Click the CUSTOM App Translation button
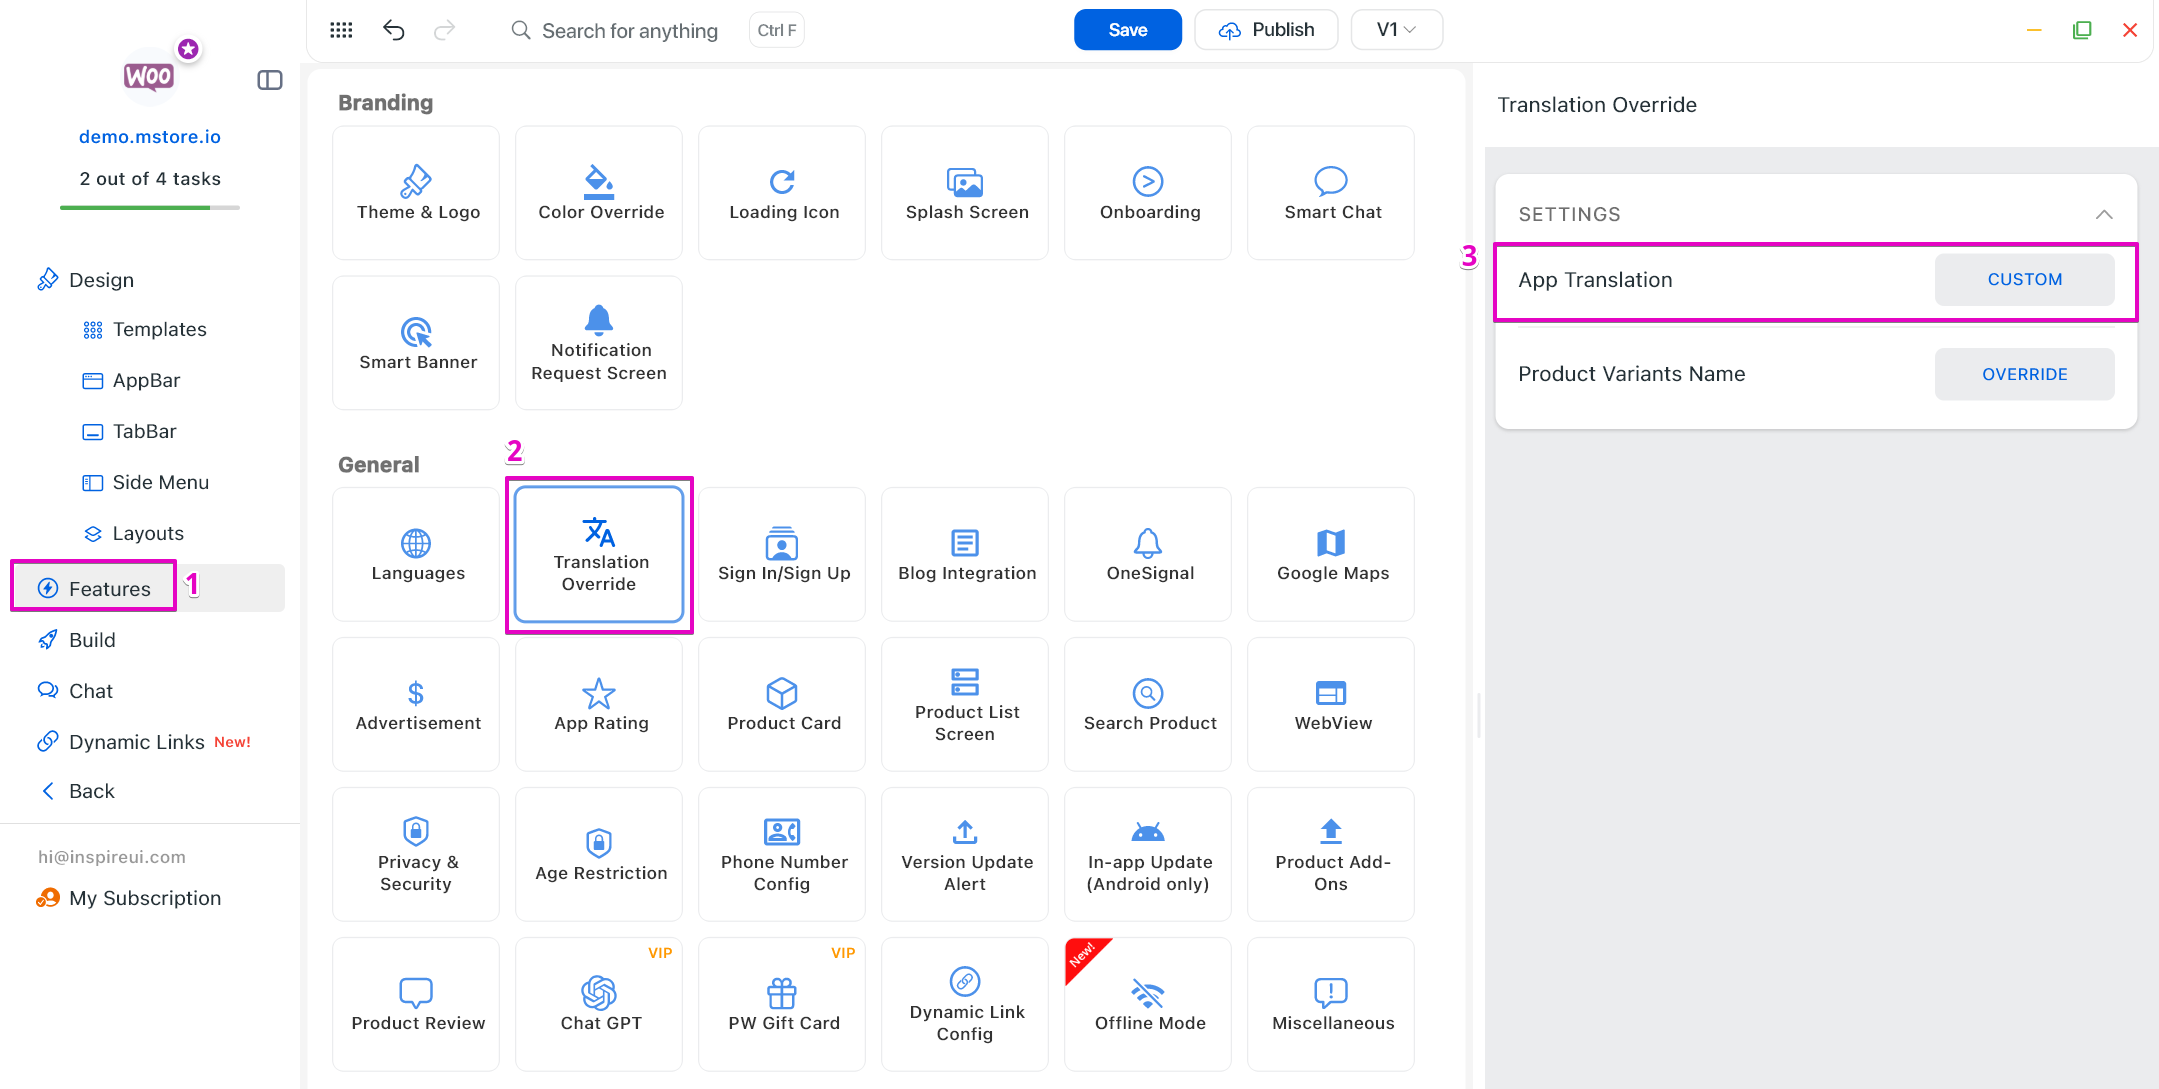The height and width of the screenshot is (1089, 2159). tap(2024, 280)
